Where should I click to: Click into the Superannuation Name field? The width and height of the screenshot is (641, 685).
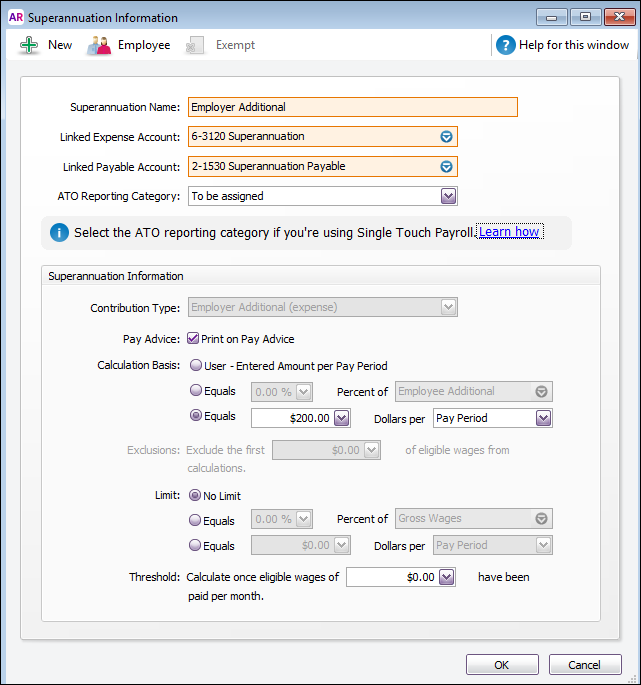[353, 107]
